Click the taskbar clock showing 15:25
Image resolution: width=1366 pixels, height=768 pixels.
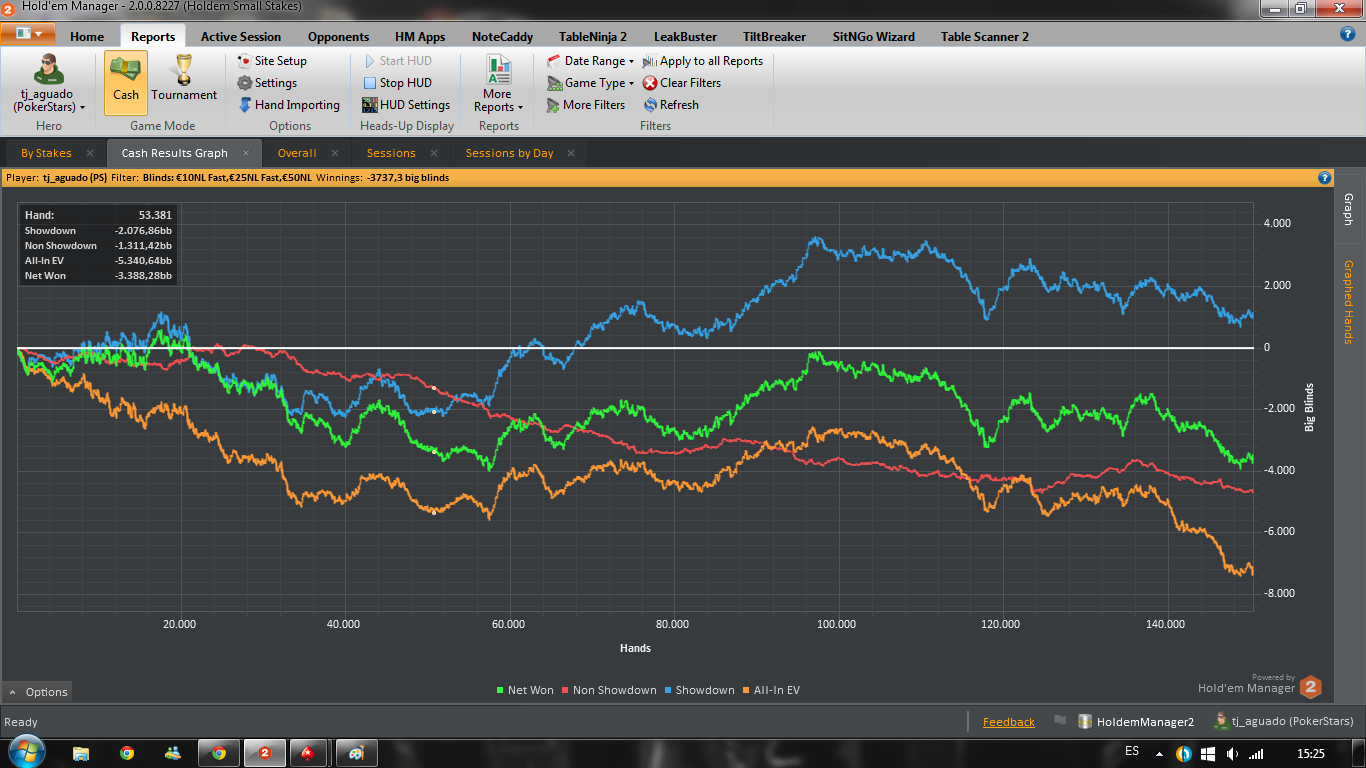point(1310,753)
